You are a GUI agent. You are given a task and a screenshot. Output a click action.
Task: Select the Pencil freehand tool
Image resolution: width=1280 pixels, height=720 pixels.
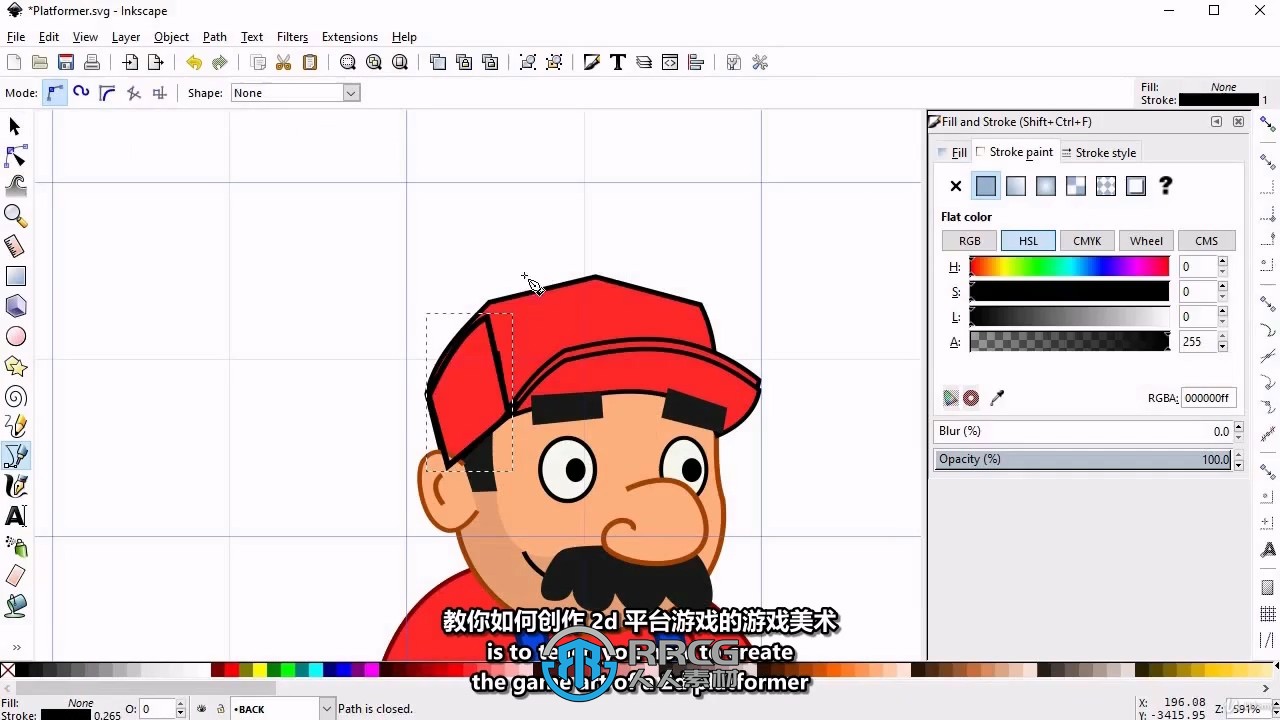coord(15,427)
